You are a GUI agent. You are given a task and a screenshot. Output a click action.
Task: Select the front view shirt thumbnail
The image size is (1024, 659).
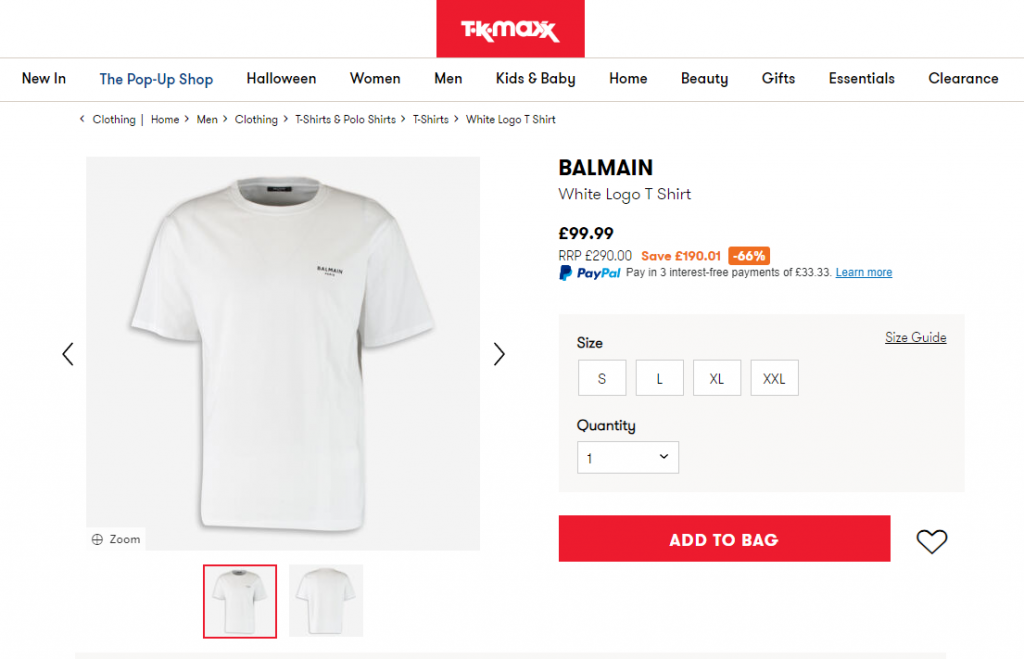pos(240,601)
